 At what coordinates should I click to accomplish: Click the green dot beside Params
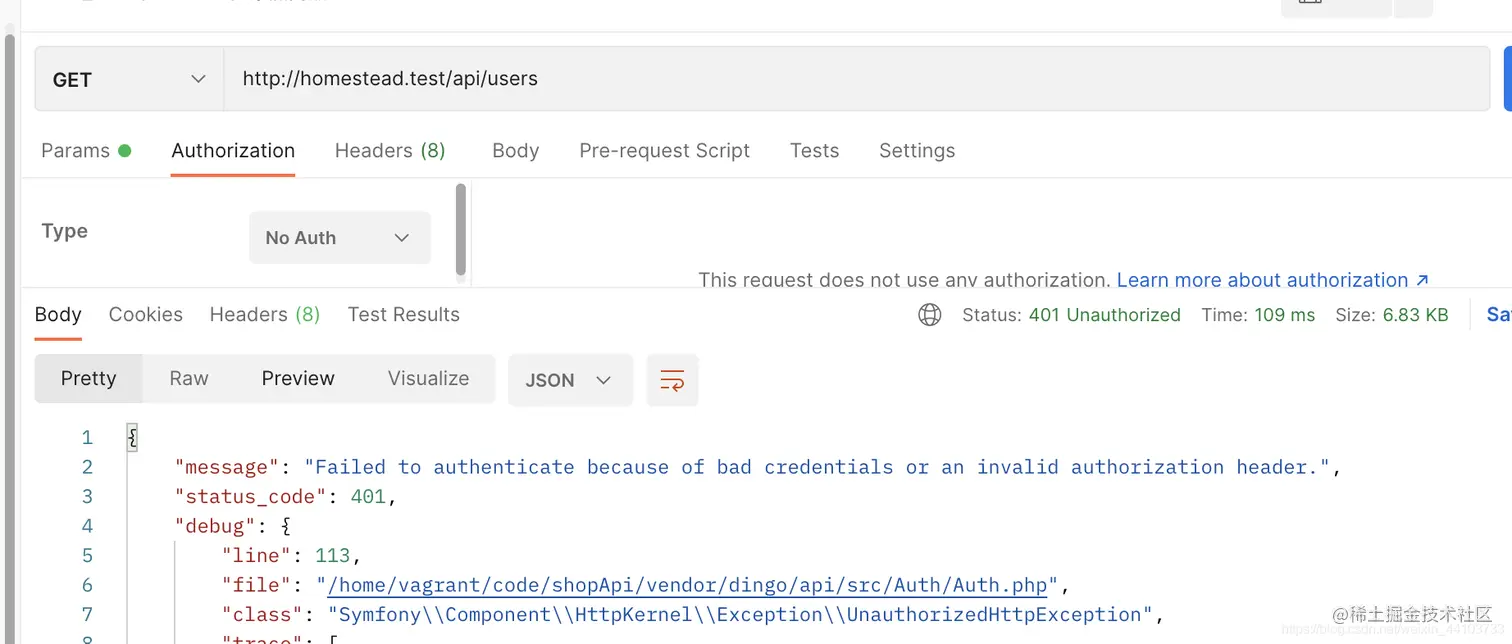[125, 151]
